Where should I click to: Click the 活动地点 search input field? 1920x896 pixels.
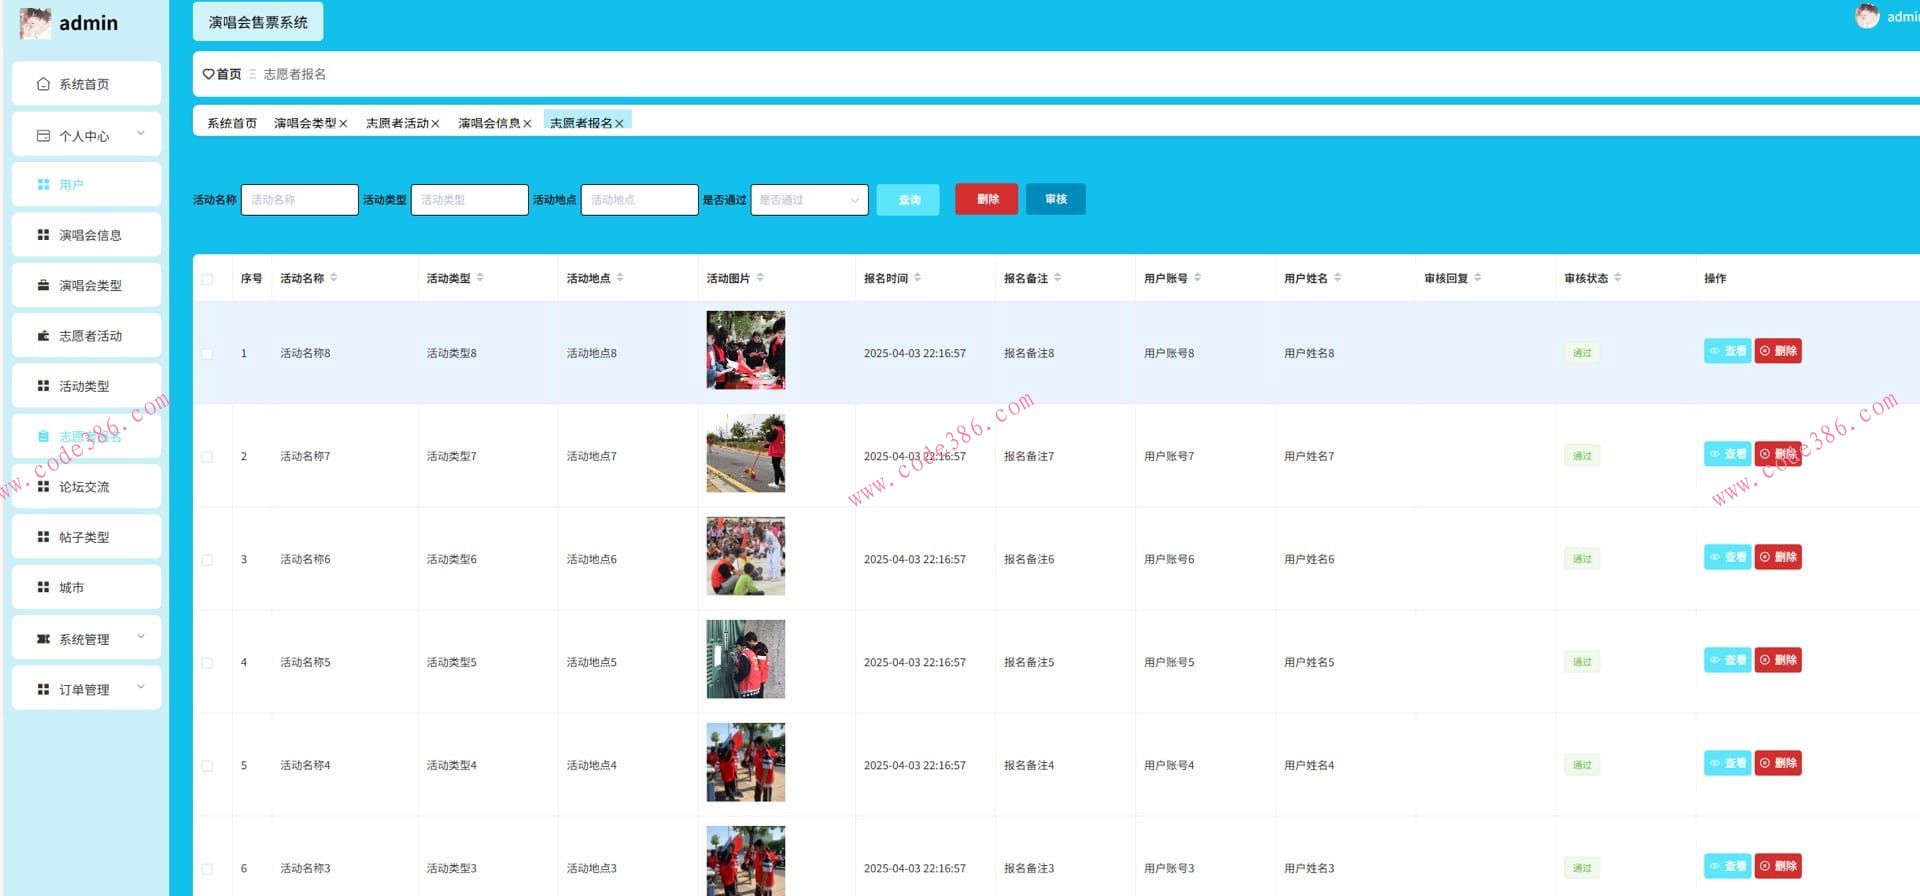point(639,200)
